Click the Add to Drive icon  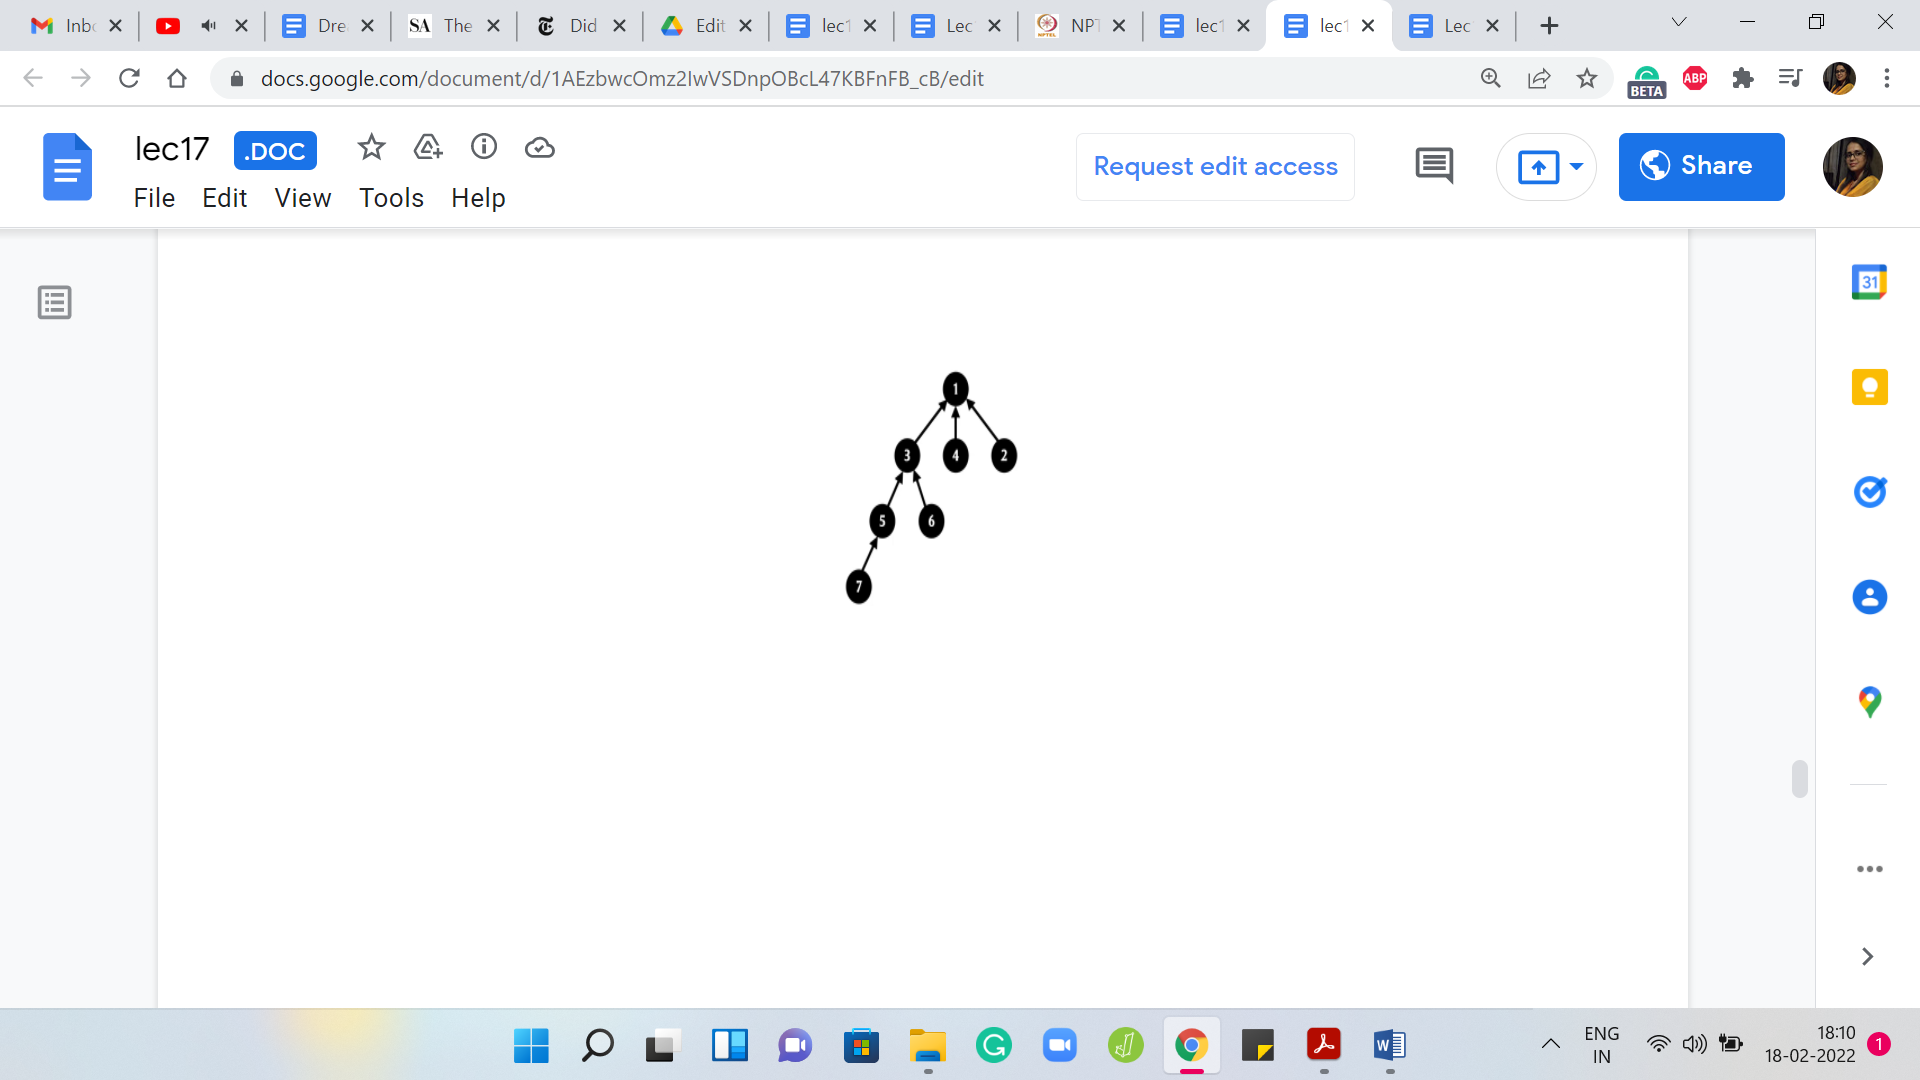point(428,148)
